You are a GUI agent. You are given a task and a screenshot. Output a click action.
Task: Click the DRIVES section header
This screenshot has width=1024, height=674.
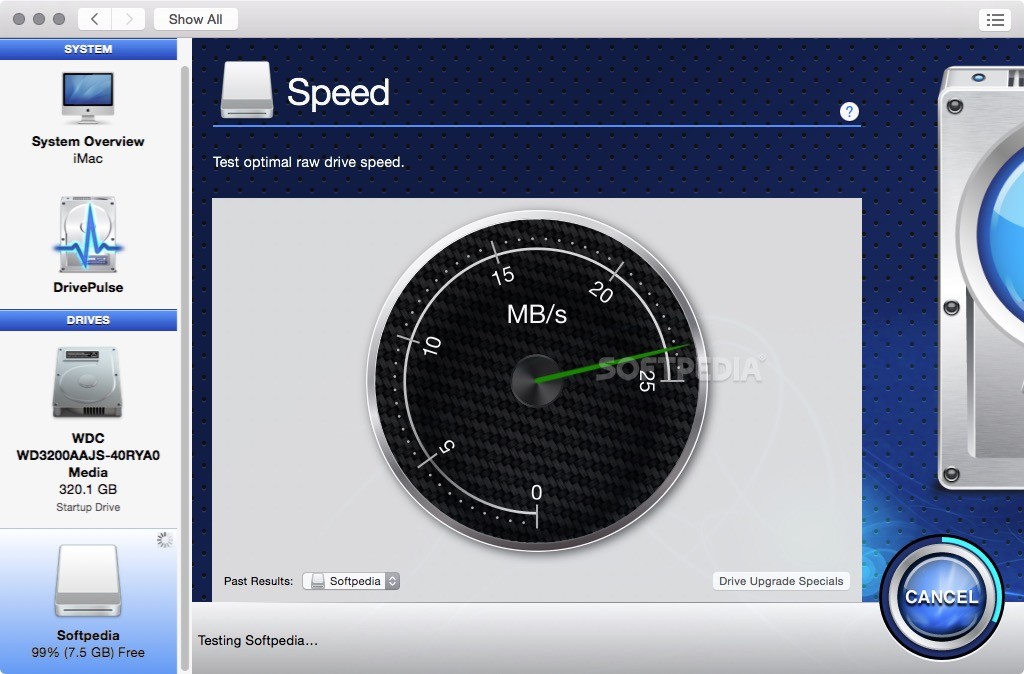(x=88, y=320)
